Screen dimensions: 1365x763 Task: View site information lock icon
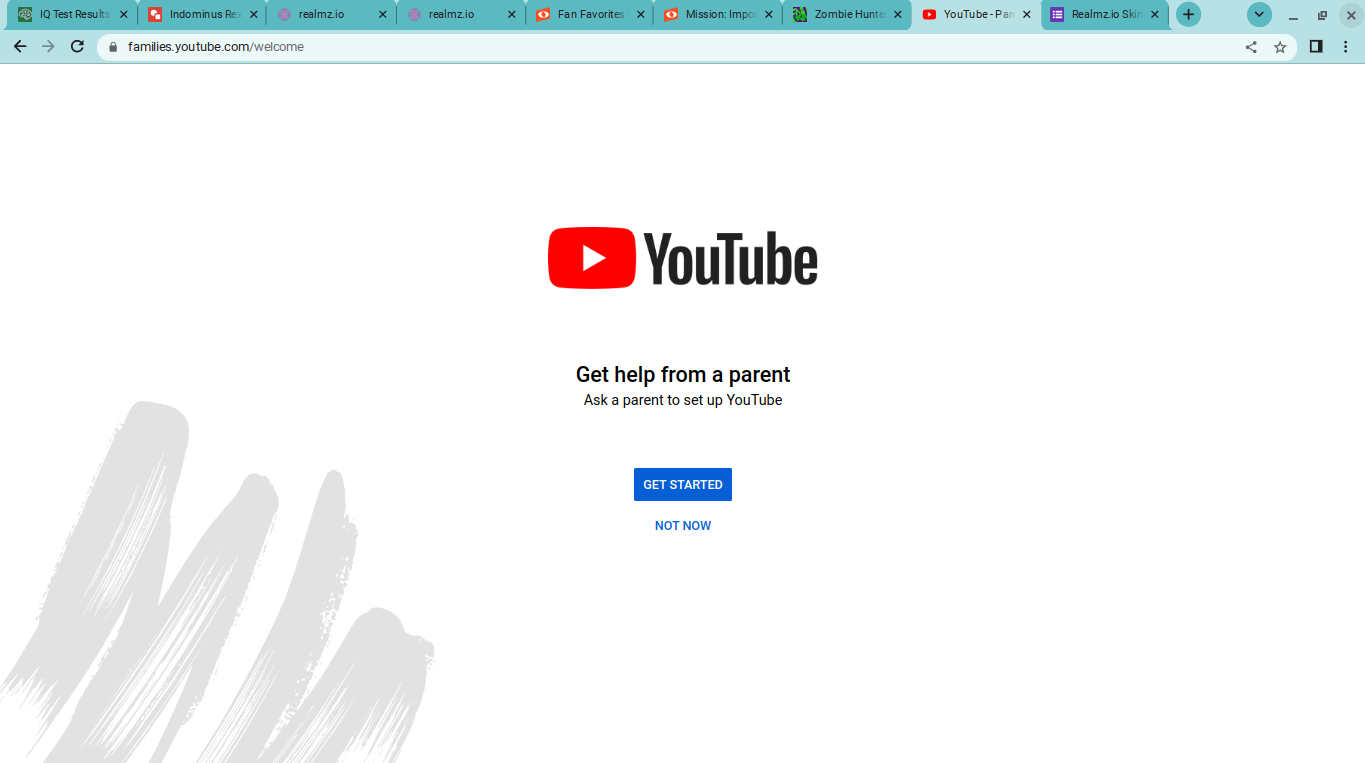(x=113, y=47)
